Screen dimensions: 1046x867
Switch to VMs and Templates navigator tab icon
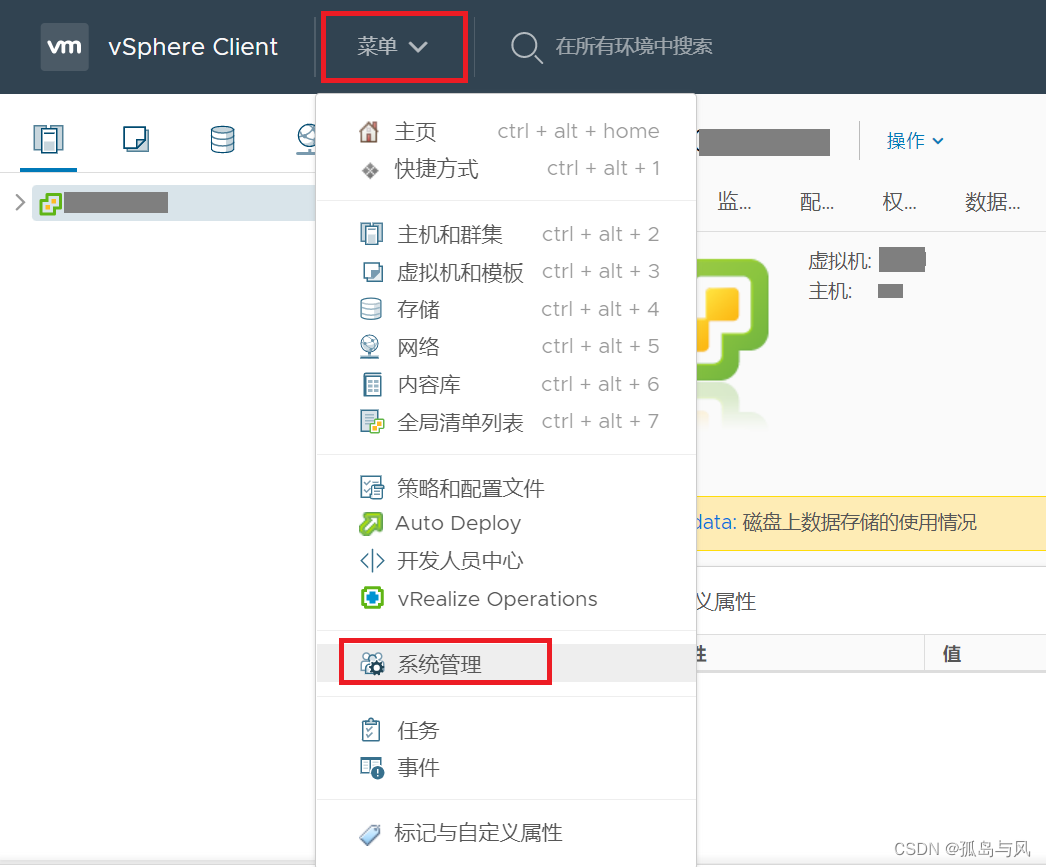coord(135,139)
